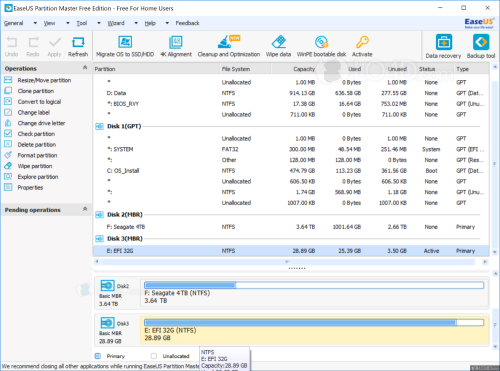Click the EaseUS logo

click(x=479, y=23)
